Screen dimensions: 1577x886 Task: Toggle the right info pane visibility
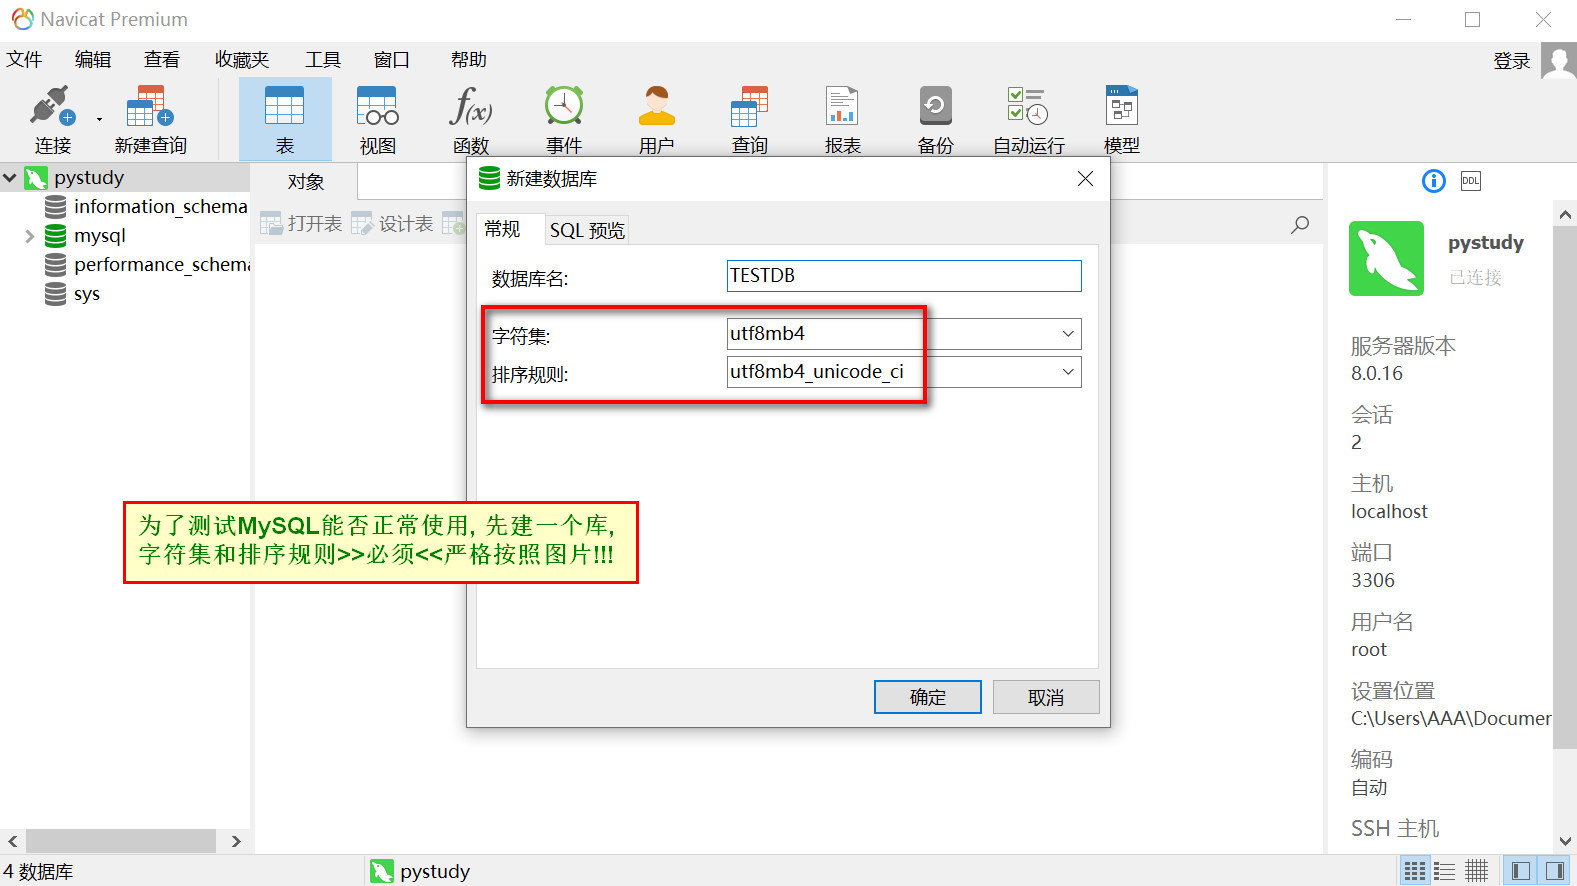[x=1554, y=871]
